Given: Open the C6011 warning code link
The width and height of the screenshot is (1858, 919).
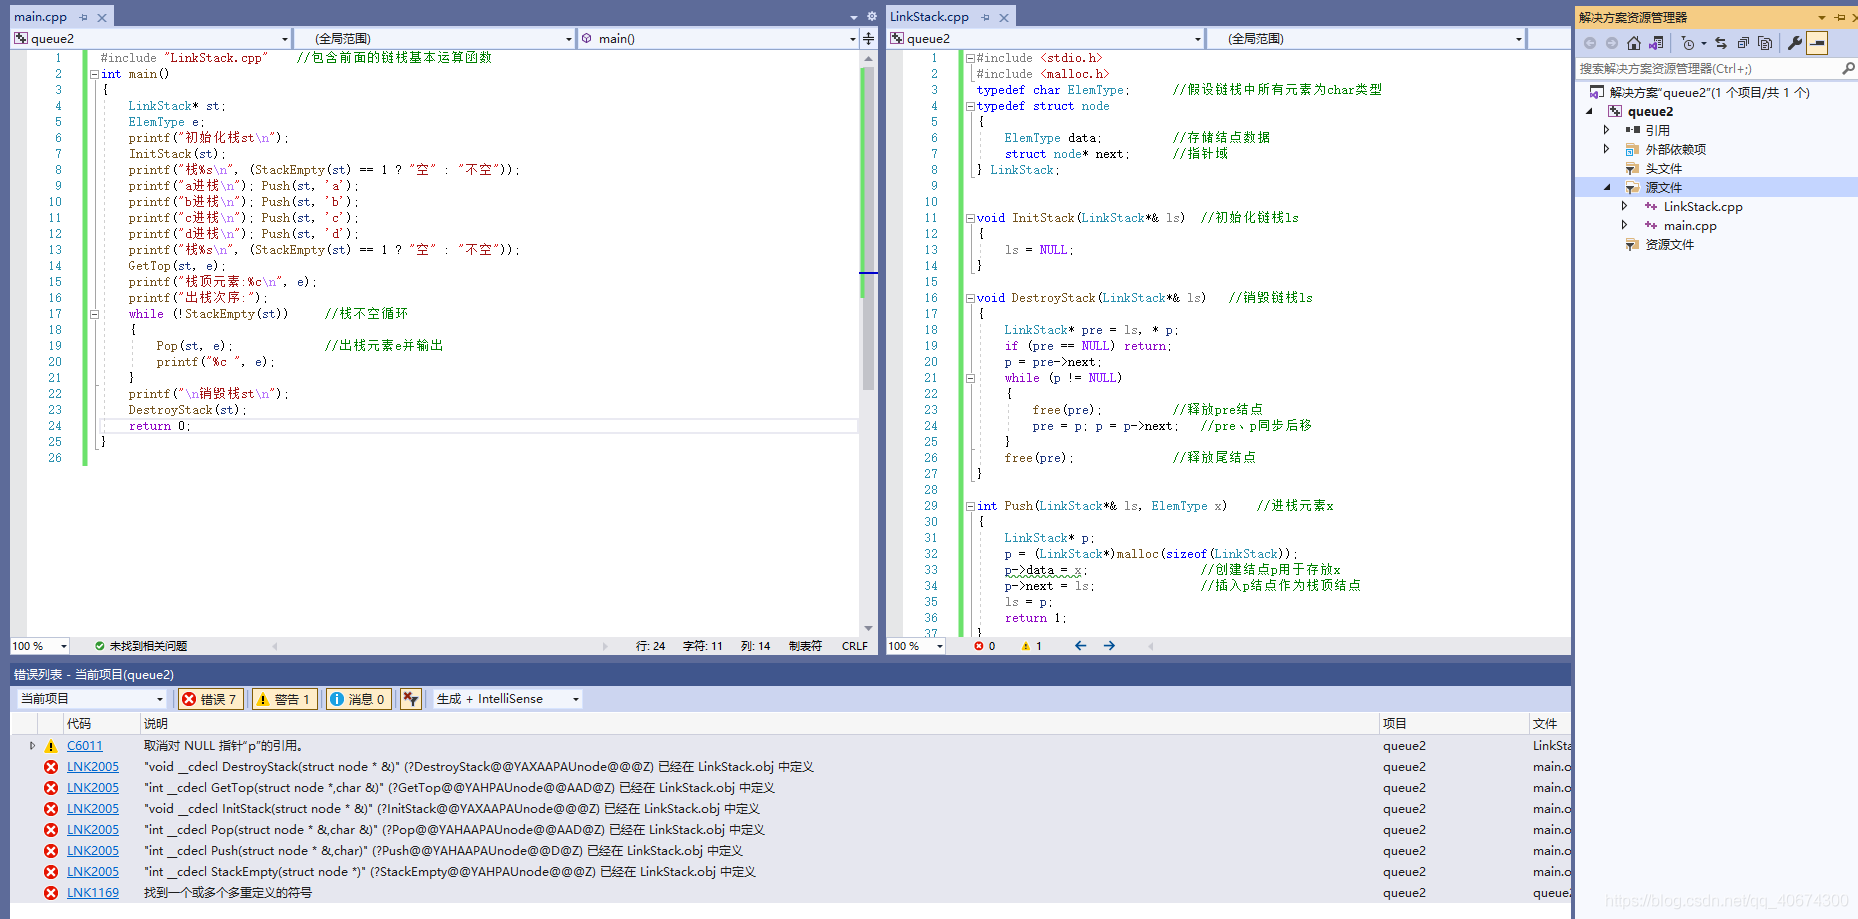Looking at the screenshot, I should pyautogui.click(x=85, y=746).
